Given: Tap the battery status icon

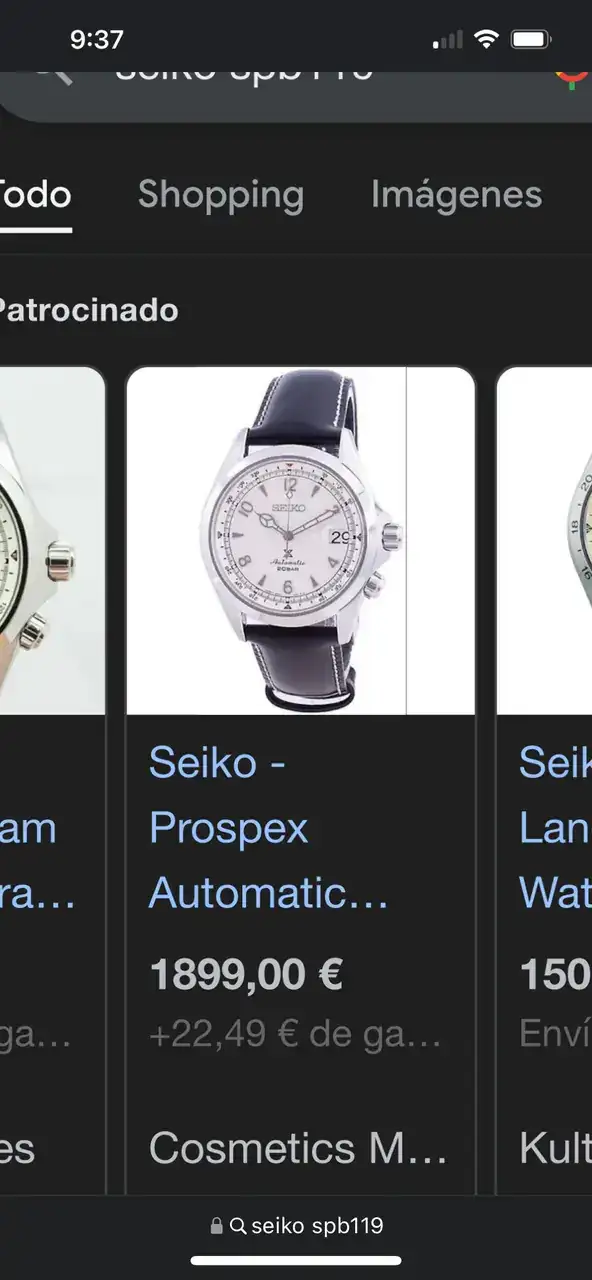Looking at the screenshot, I should (x=531, y=40).
